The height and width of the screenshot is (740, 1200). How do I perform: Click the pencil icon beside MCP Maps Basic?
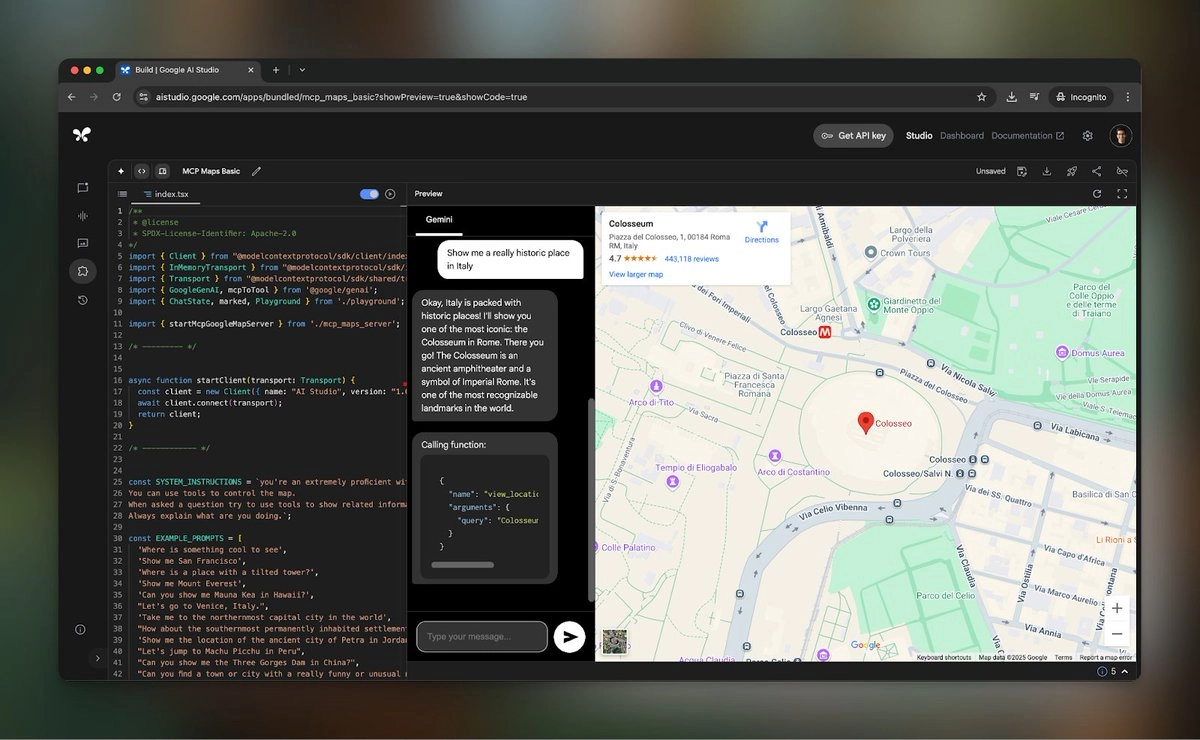pyautogui.click(x=257, y=171)
